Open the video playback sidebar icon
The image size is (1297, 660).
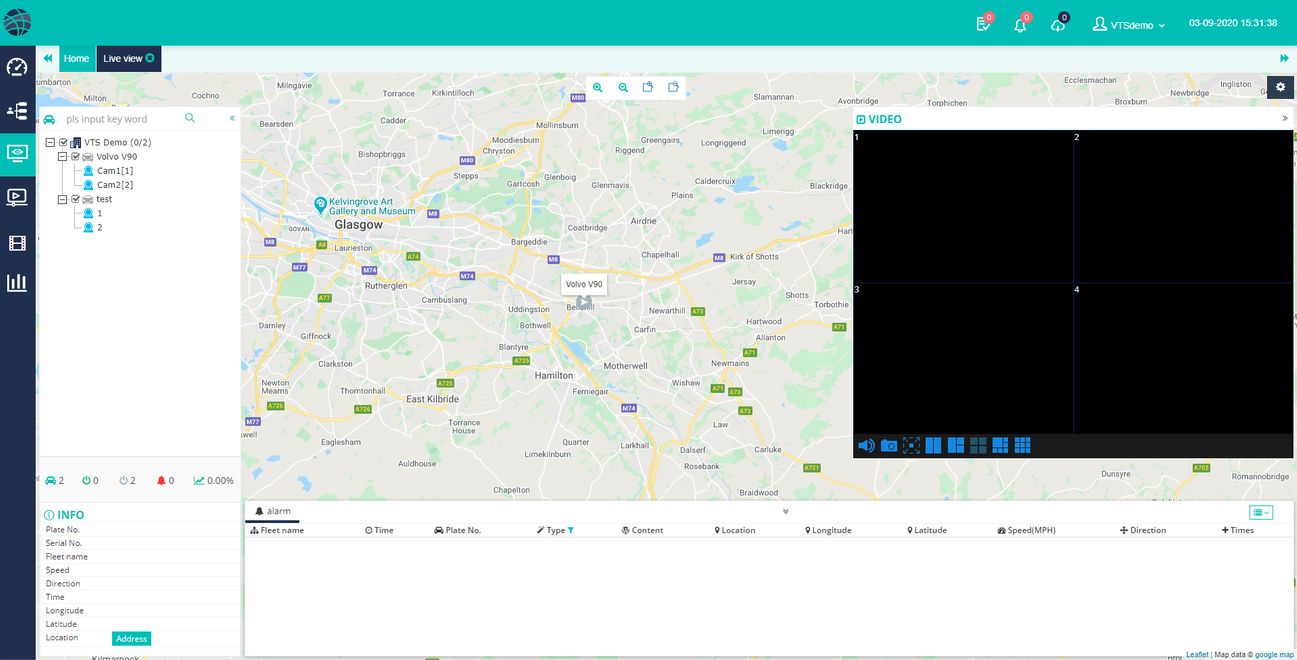tap(17, 197)
